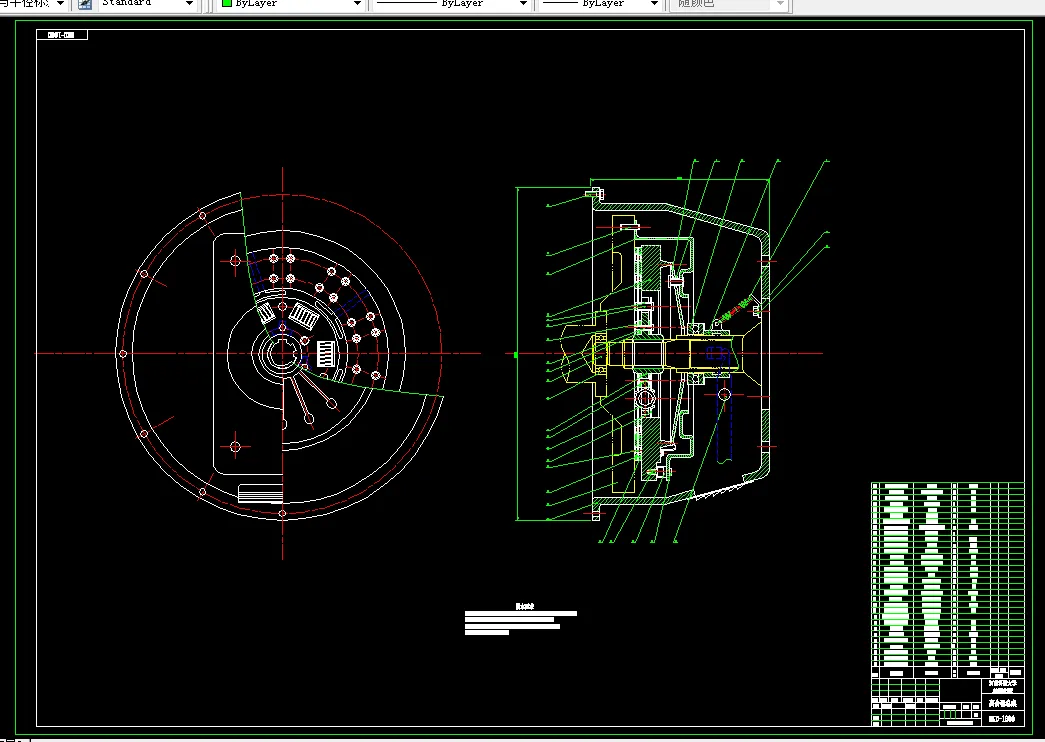Select the parts list table

click(948, 579)
